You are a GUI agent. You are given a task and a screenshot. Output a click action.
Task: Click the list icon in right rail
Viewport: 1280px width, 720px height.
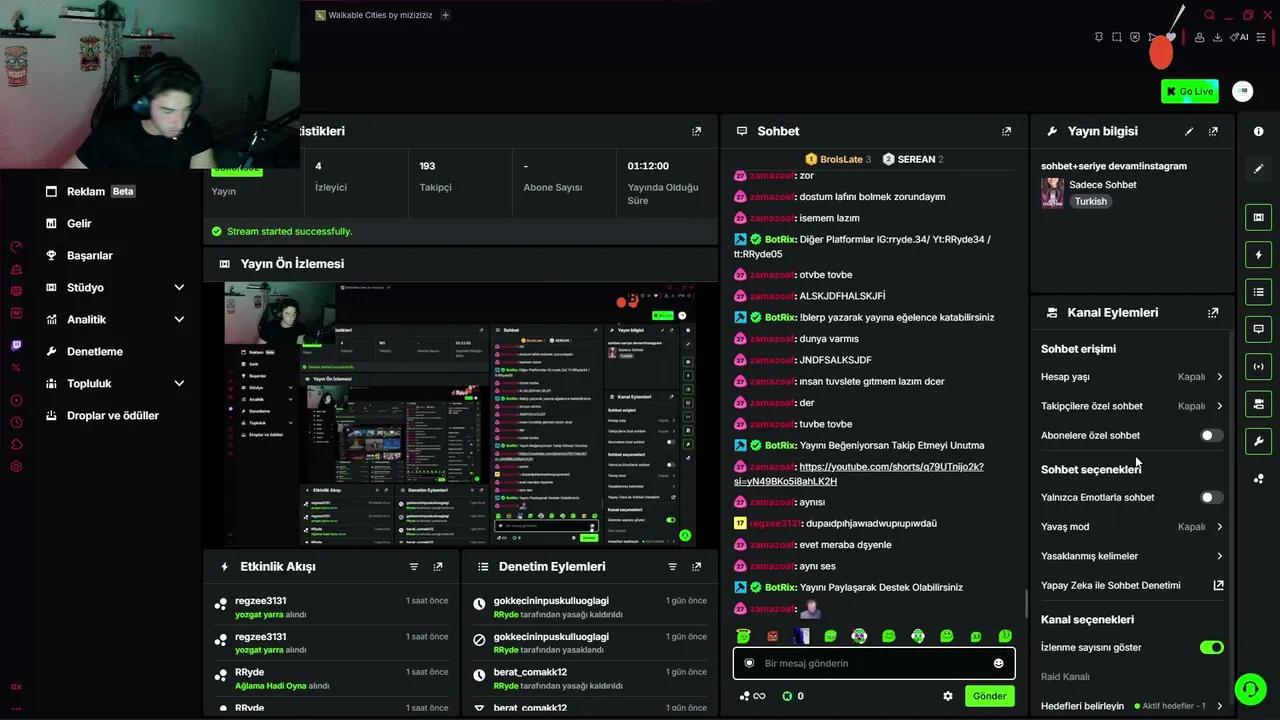(1258, 292)
